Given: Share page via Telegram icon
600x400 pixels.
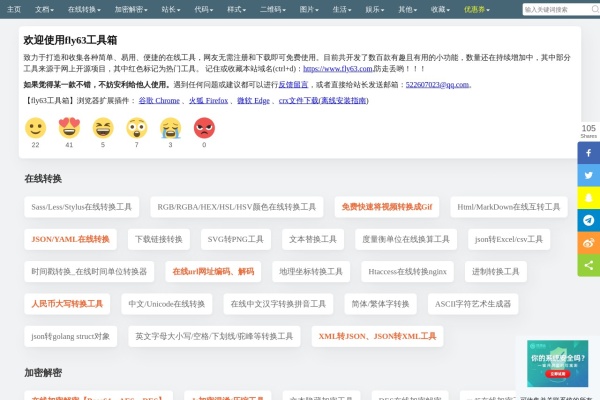Looking at the screenshot, I should [x=588, y=220].
